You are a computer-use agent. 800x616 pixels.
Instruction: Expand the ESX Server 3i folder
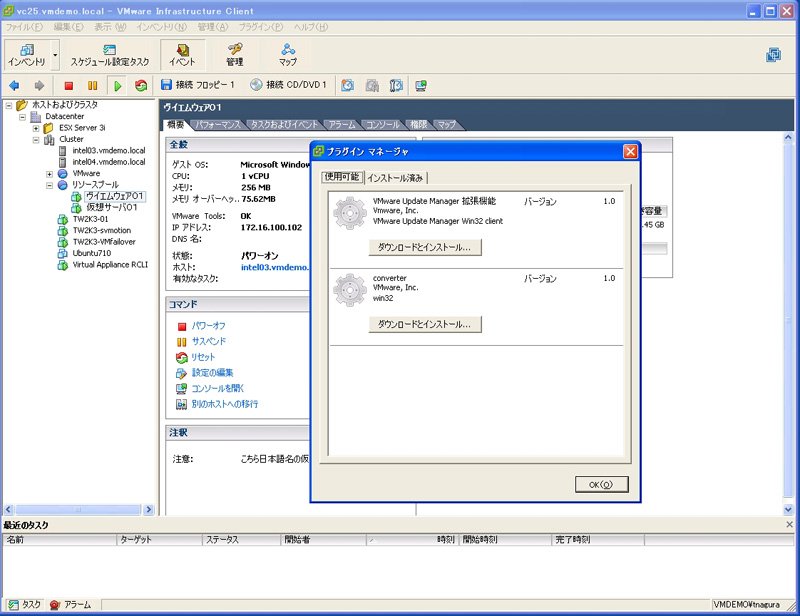click(36, 128)
